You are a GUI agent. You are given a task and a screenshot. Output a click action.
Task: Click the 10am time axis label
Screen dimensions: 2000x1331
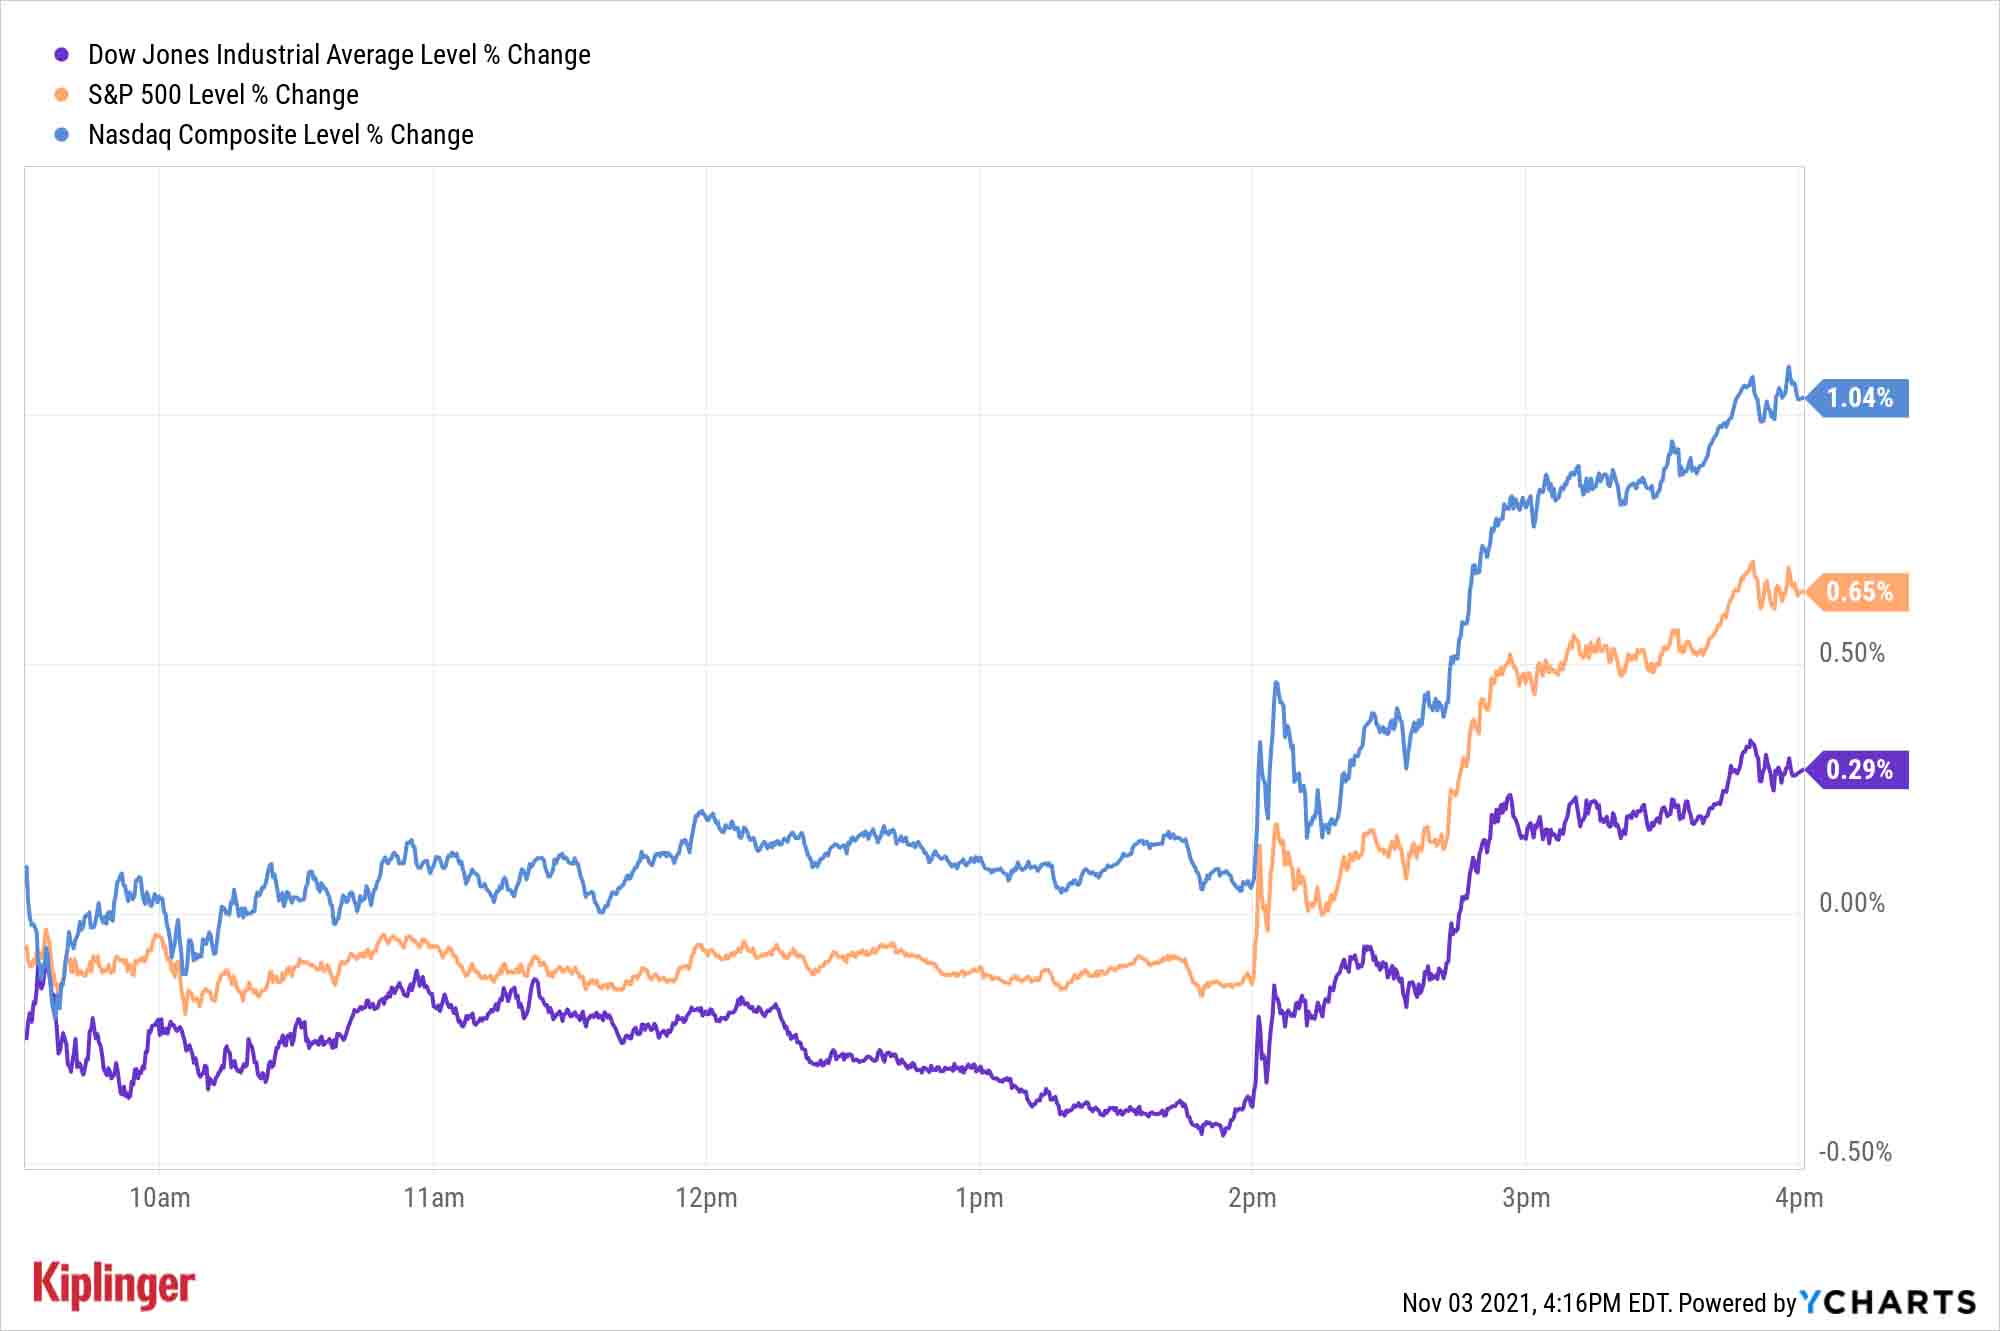tap(160, 1198)
